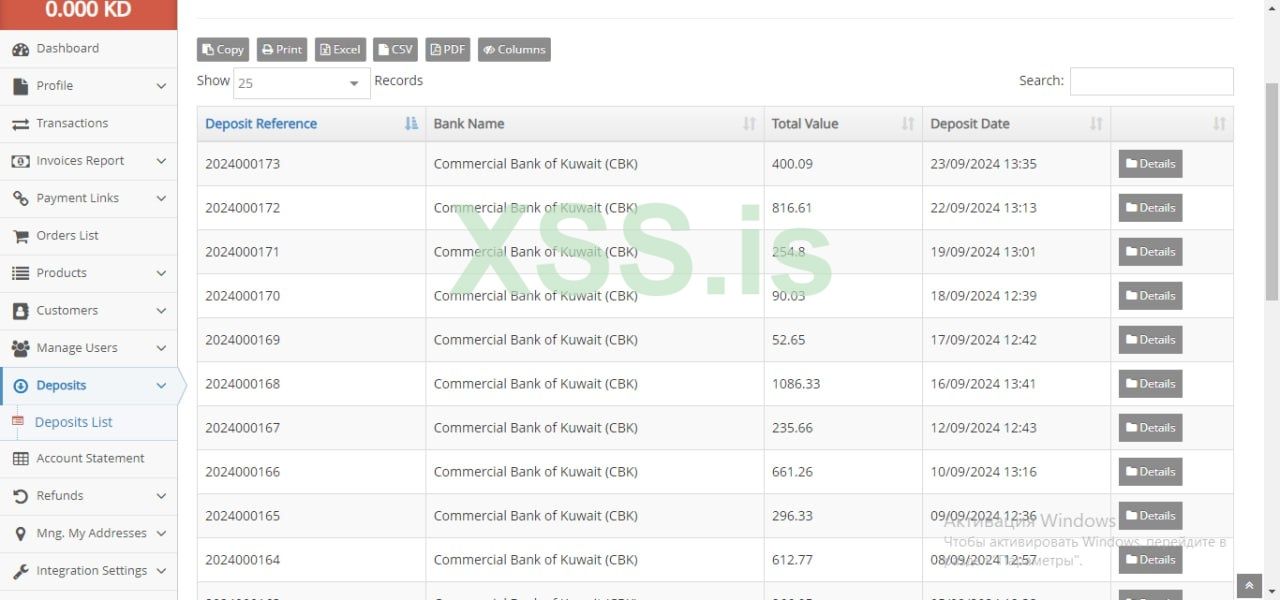Click the Account Statement table icon
Image resolution: width=1280 pixels, height=600 pixels.
click(x=20, y=459)
